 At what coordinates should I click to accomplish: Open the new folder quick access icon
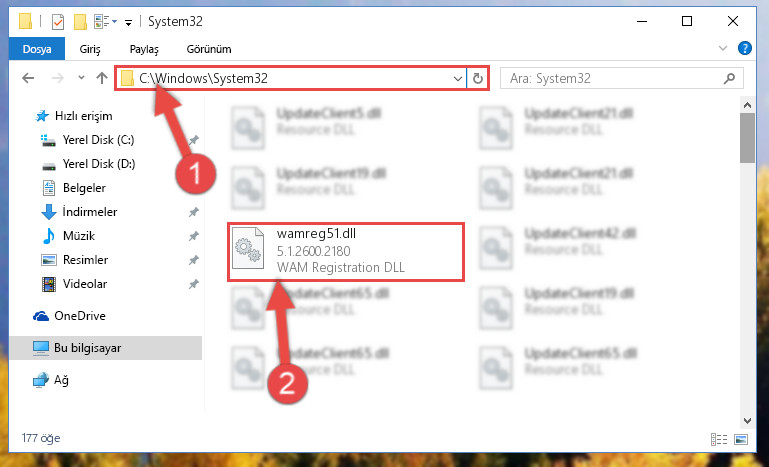click(x=80, y=22)
